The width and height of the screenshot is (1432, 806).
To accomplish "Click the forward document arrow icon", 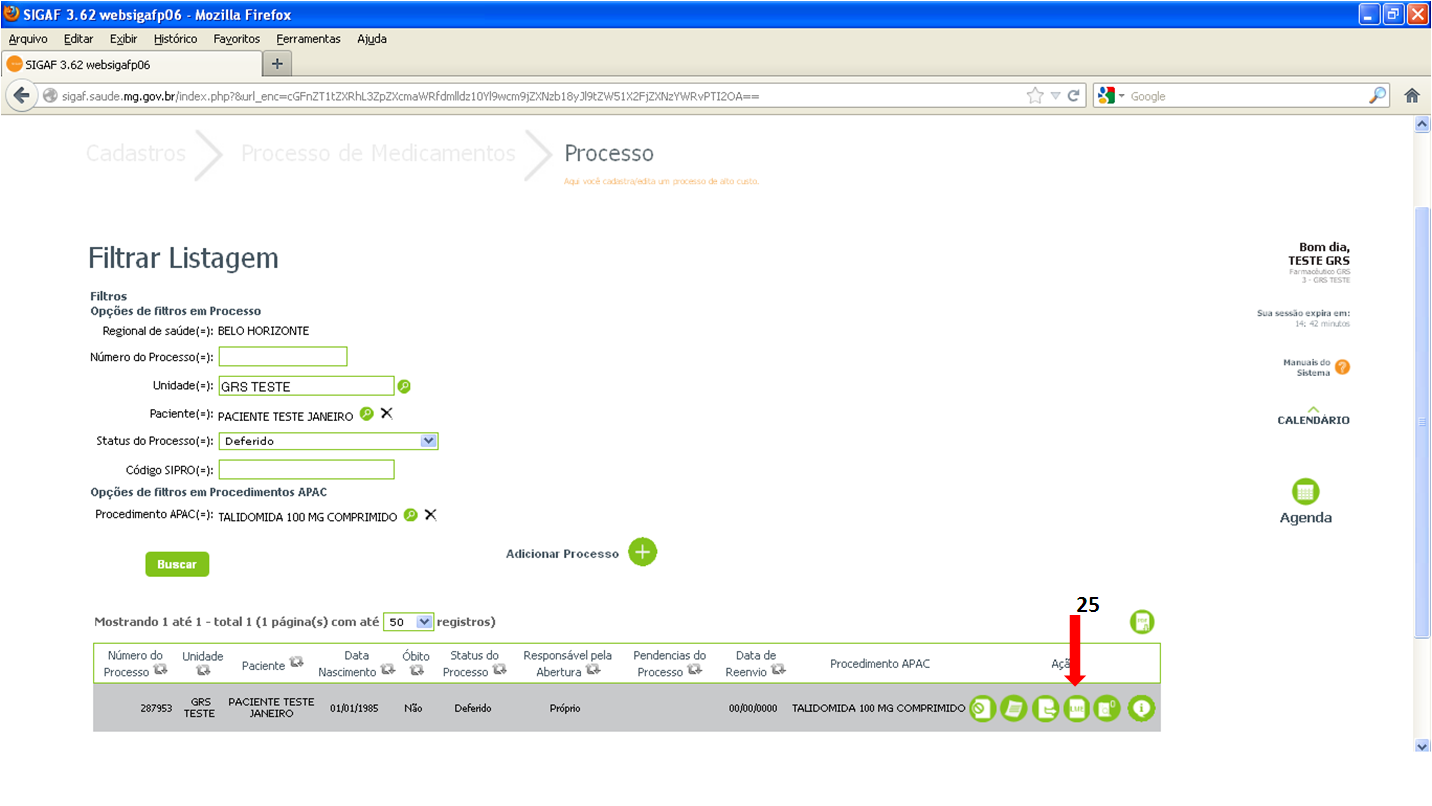I will pyautogui.click(x=1046, y=709).
